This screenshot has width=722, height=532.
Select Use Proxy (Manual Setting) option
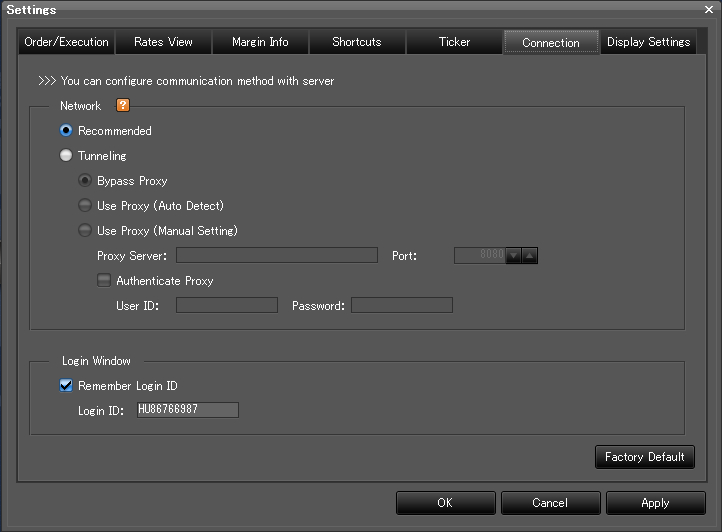click(x=85, y=231)
